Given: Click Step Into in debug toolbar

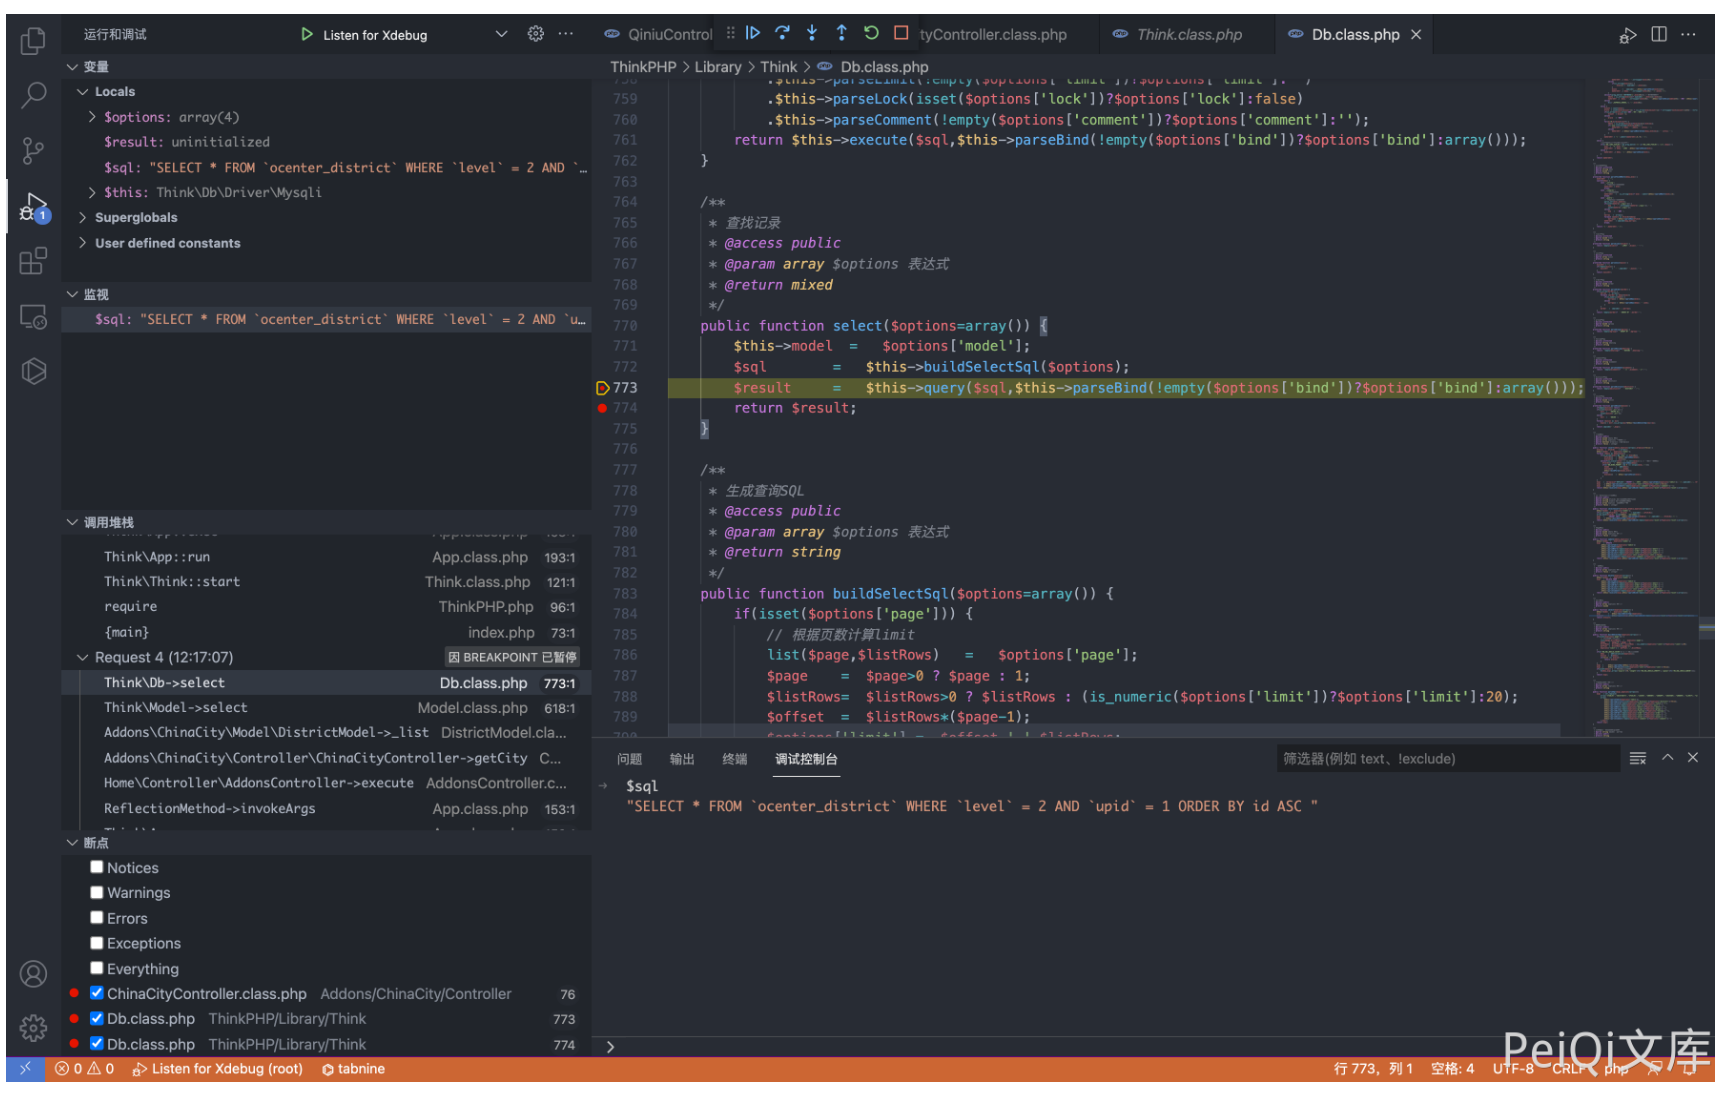Looking at the screenshot, I should tap(812, 33).
